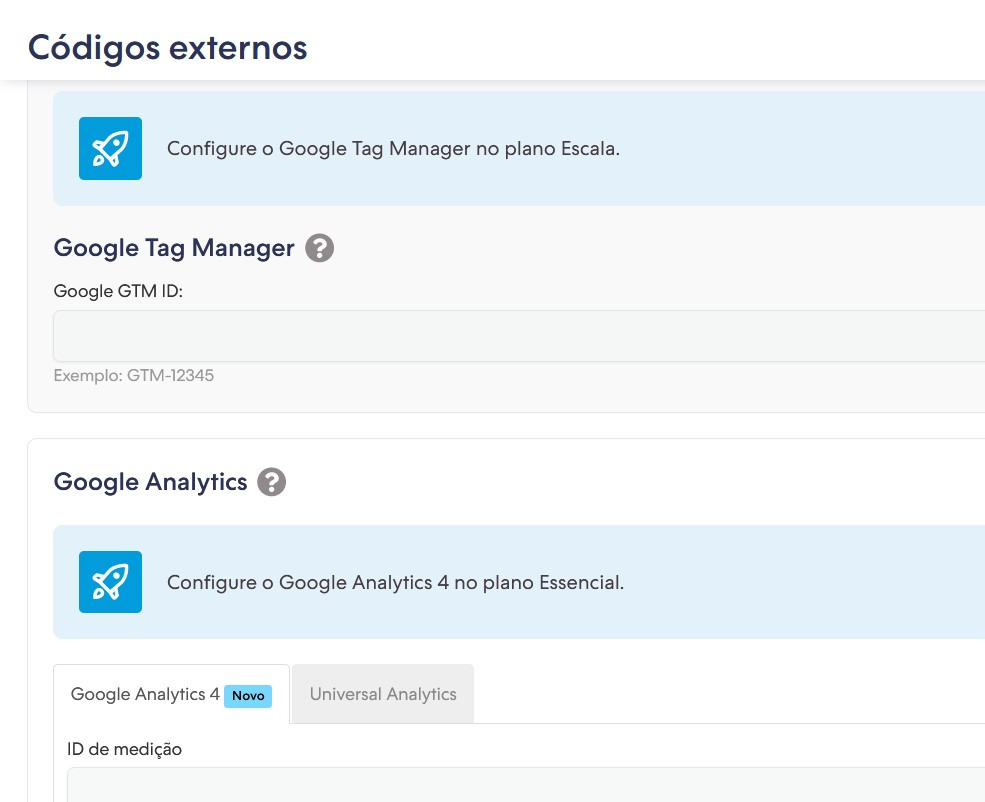
Task: Click the rocket icon in Analytics 4 banner
Action: tap(111, 582)
